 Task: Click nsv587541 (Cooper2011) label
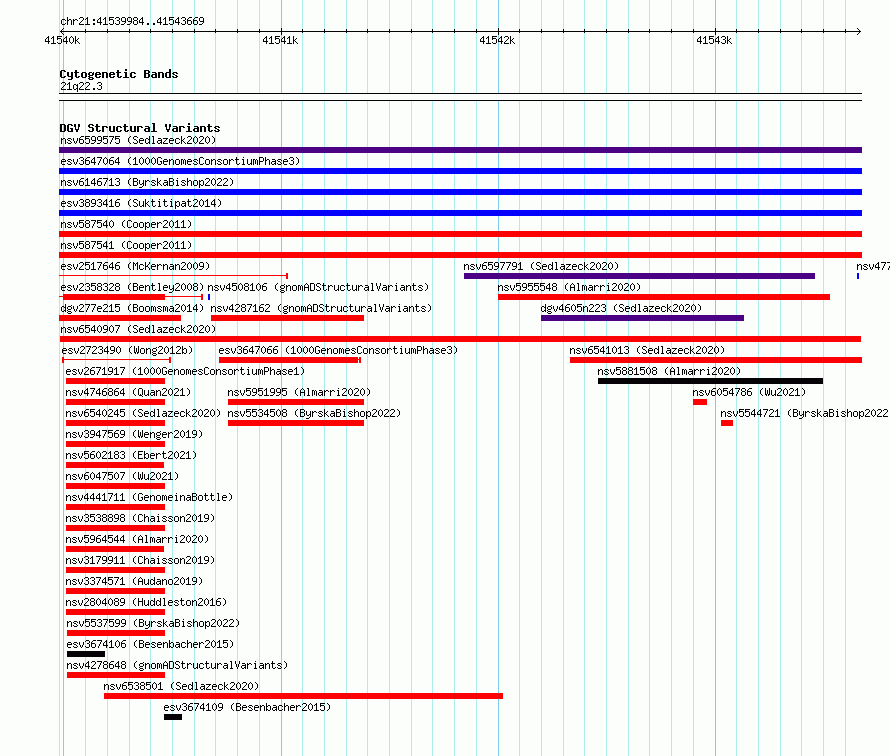point(126,245)
